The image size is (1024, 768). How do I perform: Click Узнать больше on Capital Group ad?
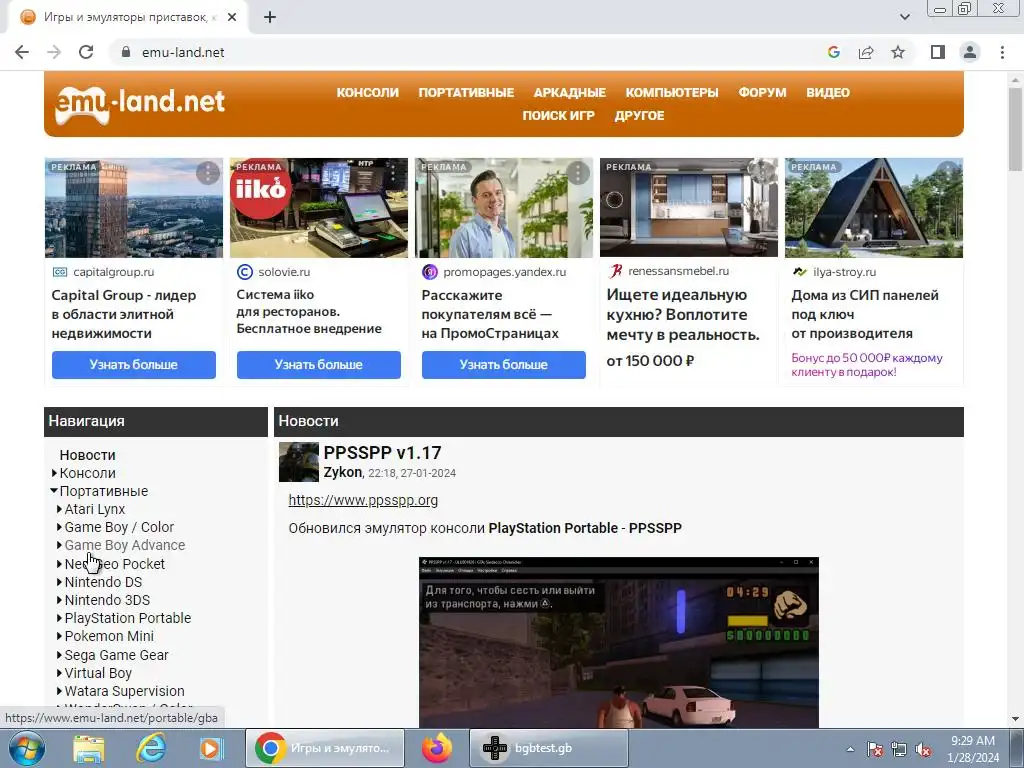tap(134, 365)
